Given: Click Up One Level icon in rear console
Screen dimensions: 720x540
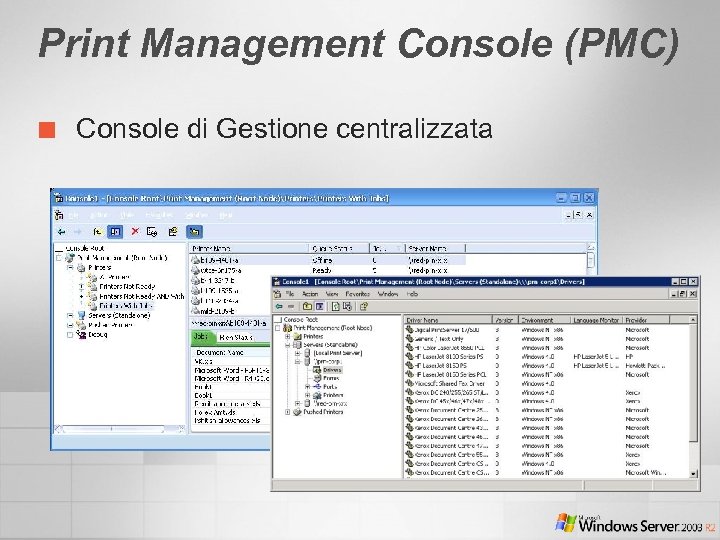Looking at the screenshot, I should (x=97, y=232).
